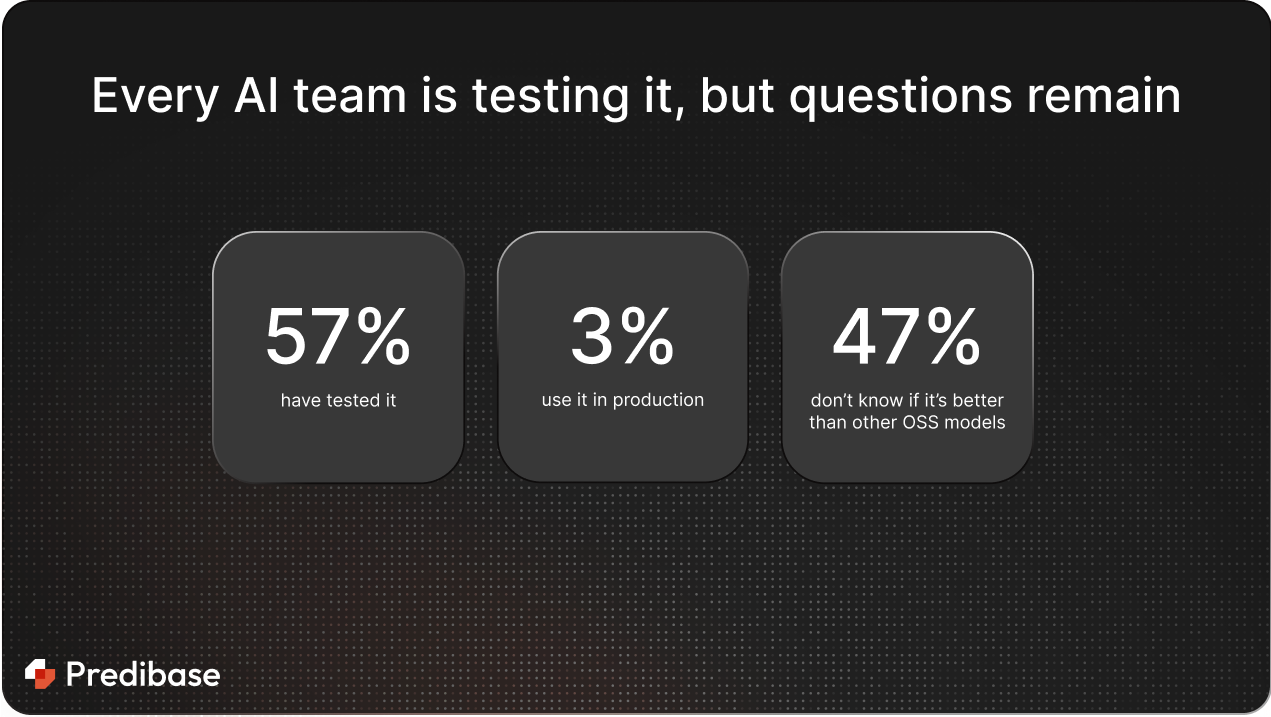Select the 'use it in production' caption
This screenshot has height=717, width=1271.
[623, 400]
